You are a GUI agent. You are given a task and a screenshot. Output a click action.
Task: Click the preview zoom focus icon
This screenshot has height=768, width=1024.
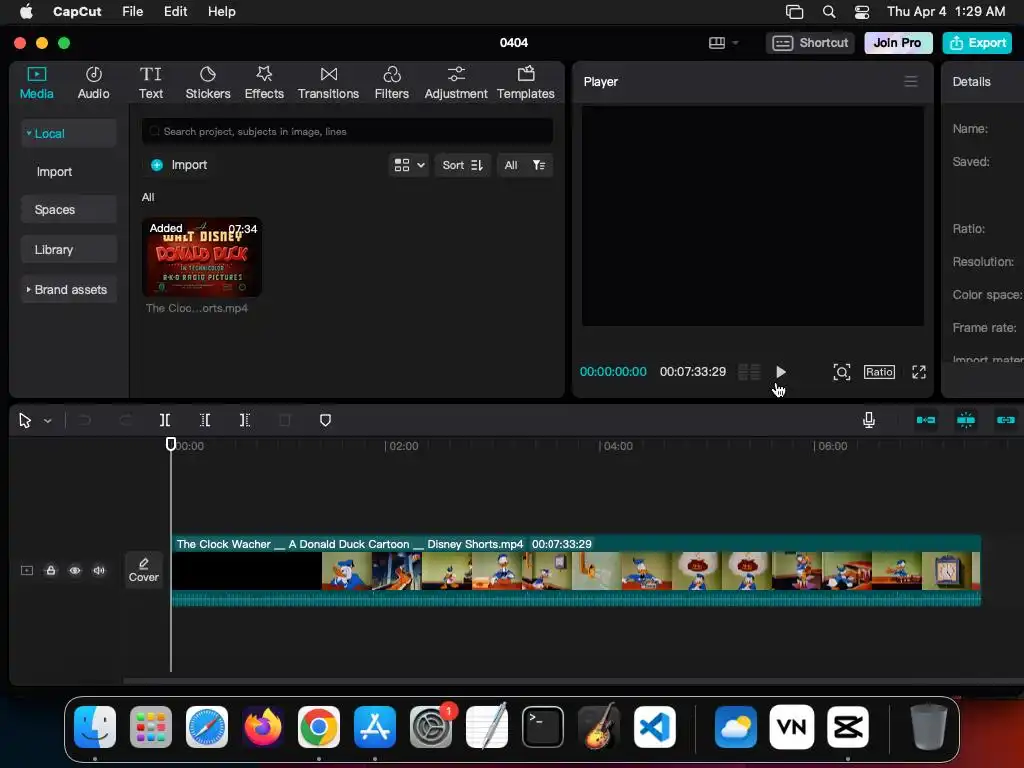pyautogui.click(x=841, y=372)
